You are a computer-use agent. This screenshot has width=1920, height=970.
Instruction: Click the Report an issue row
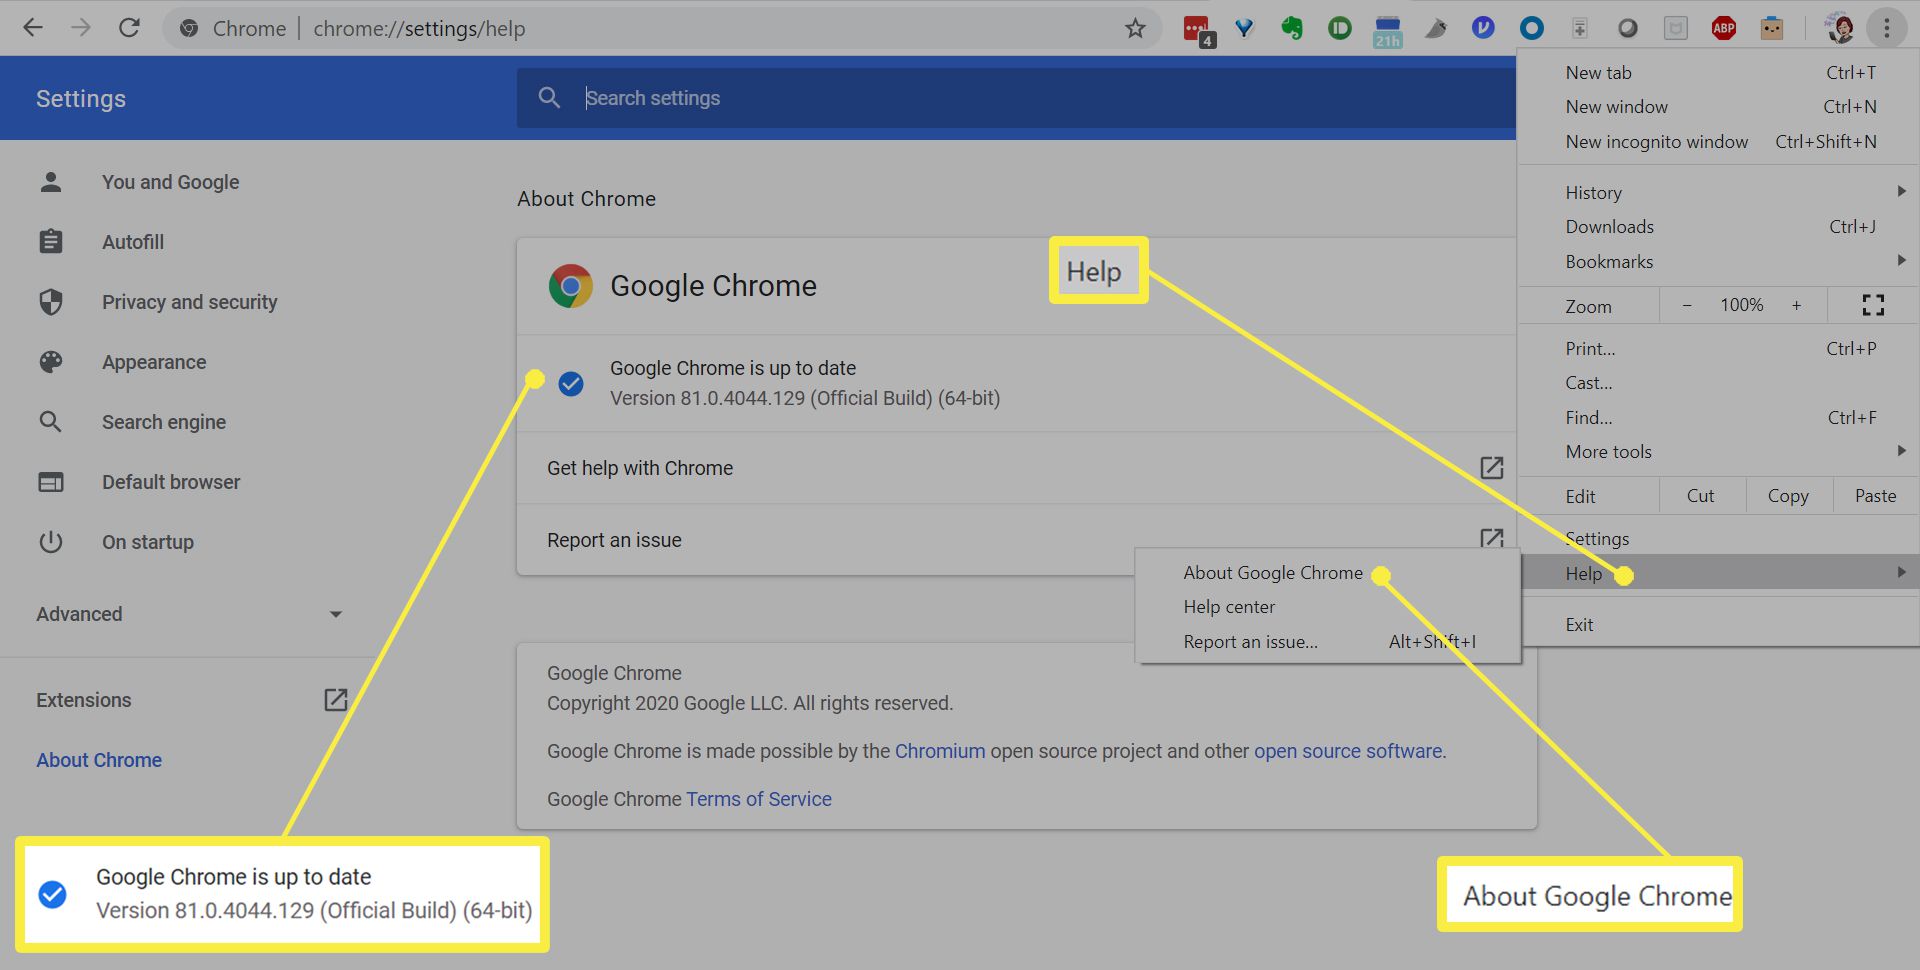point(1016,540)
